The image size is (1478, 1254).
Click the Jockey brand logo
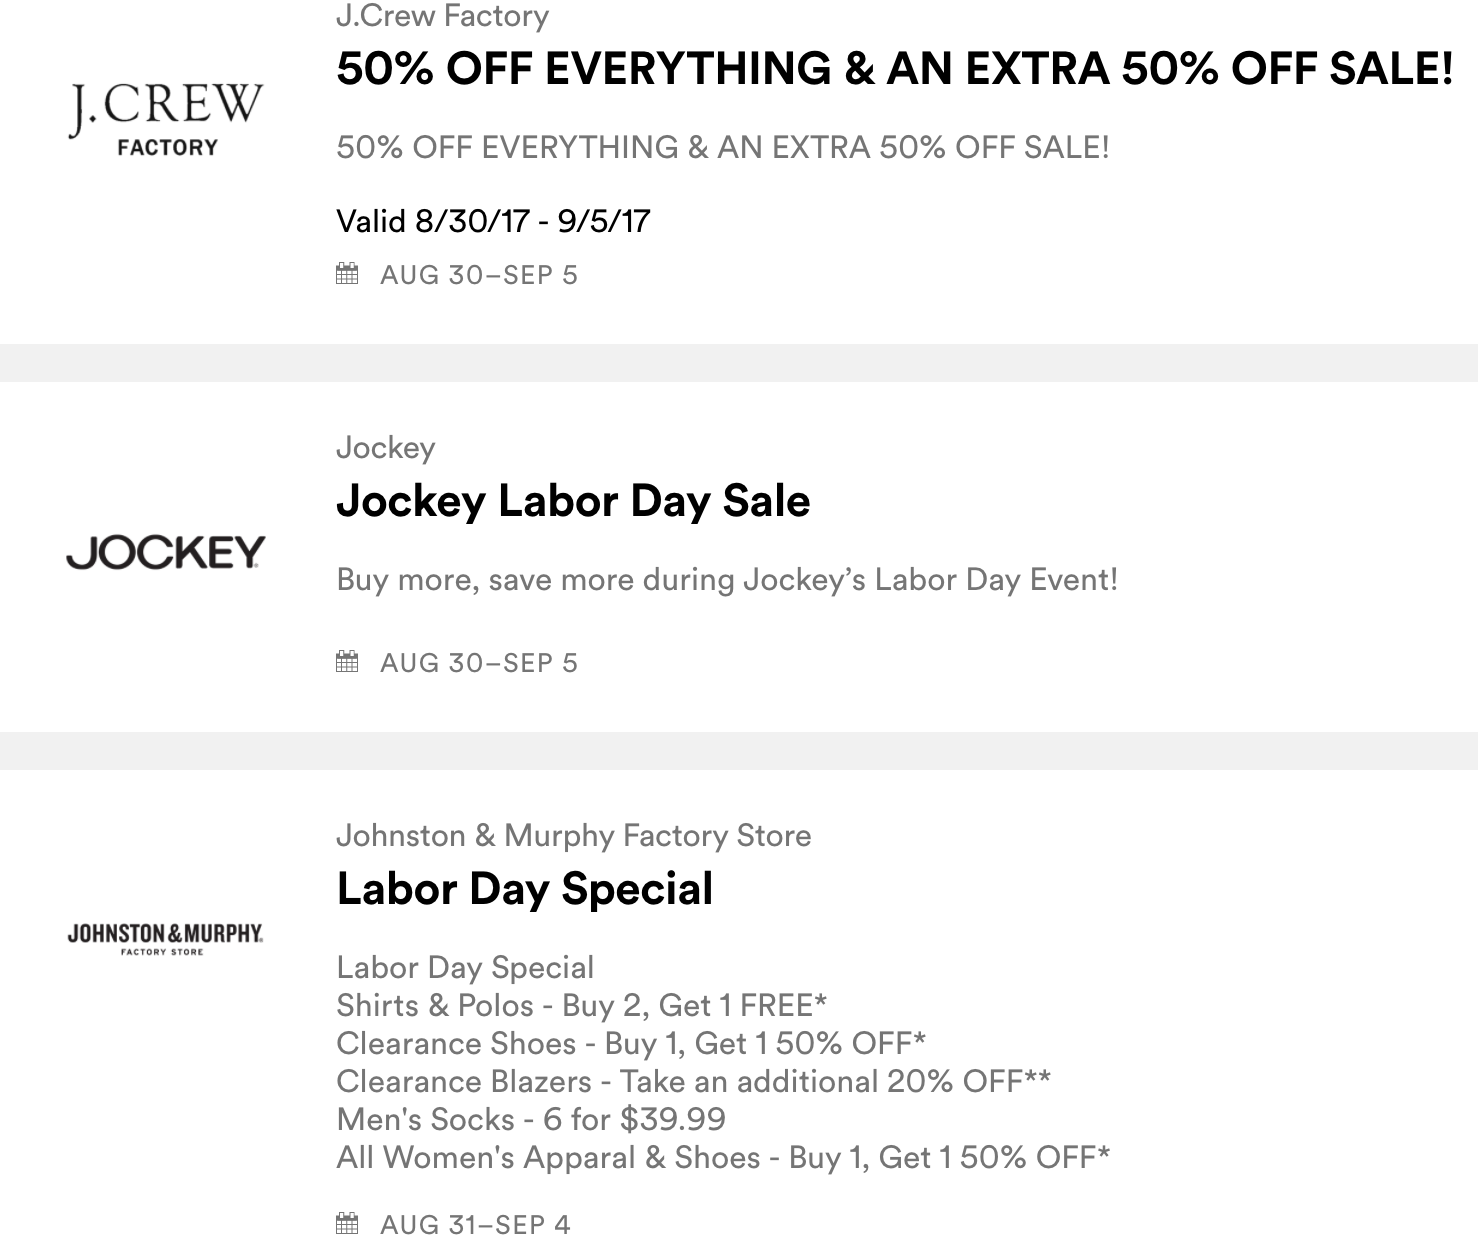coord(166,552)
